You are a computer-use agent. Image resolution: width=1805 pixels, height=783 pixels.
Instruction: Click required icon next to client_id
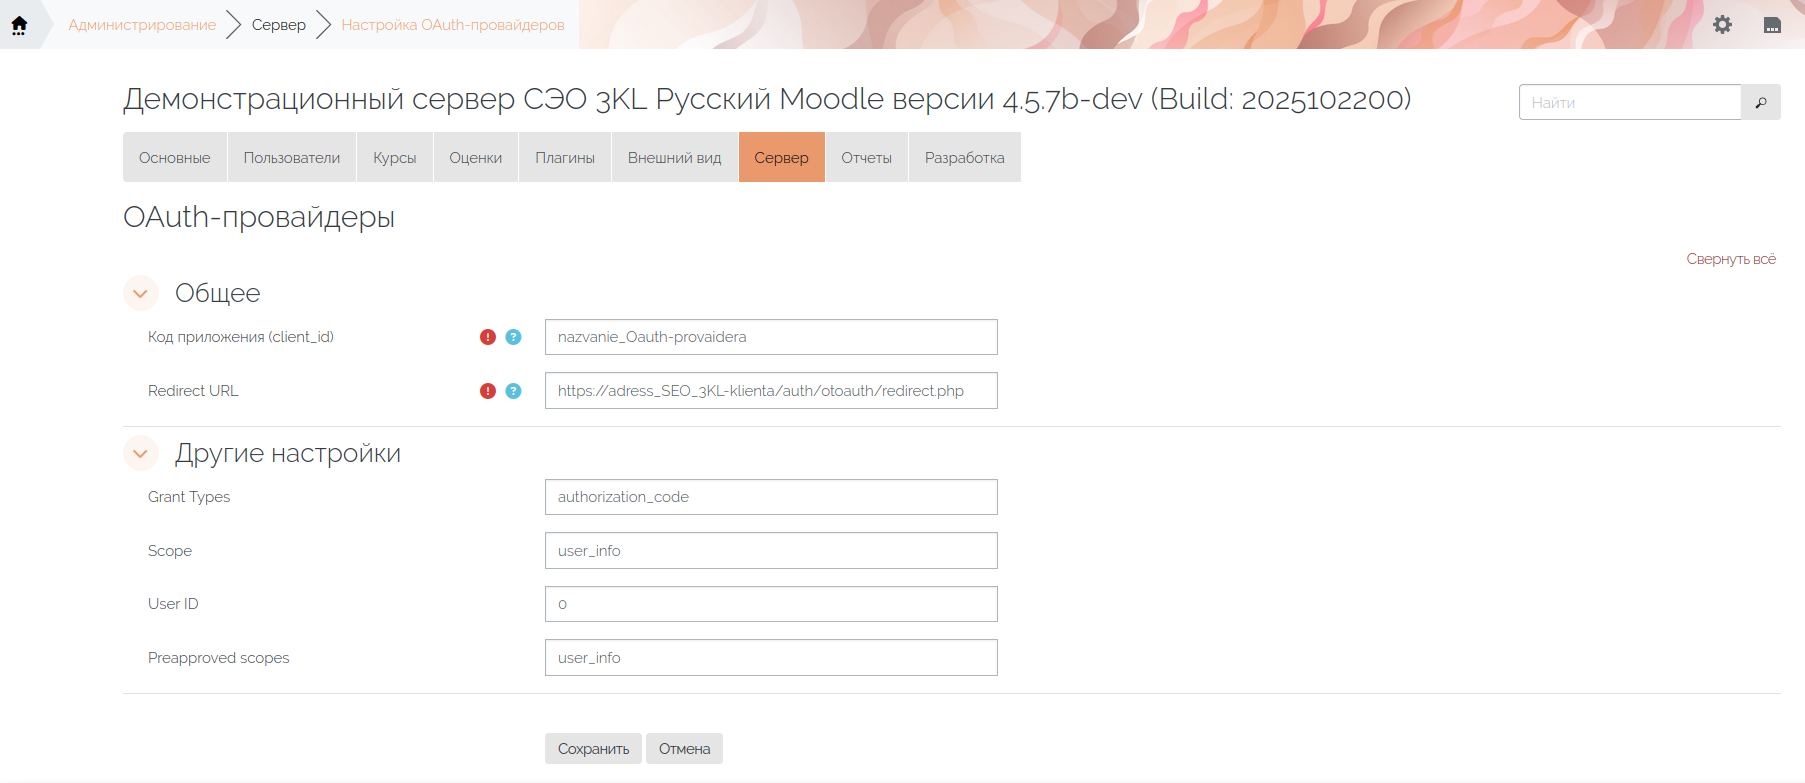[488, 337]
